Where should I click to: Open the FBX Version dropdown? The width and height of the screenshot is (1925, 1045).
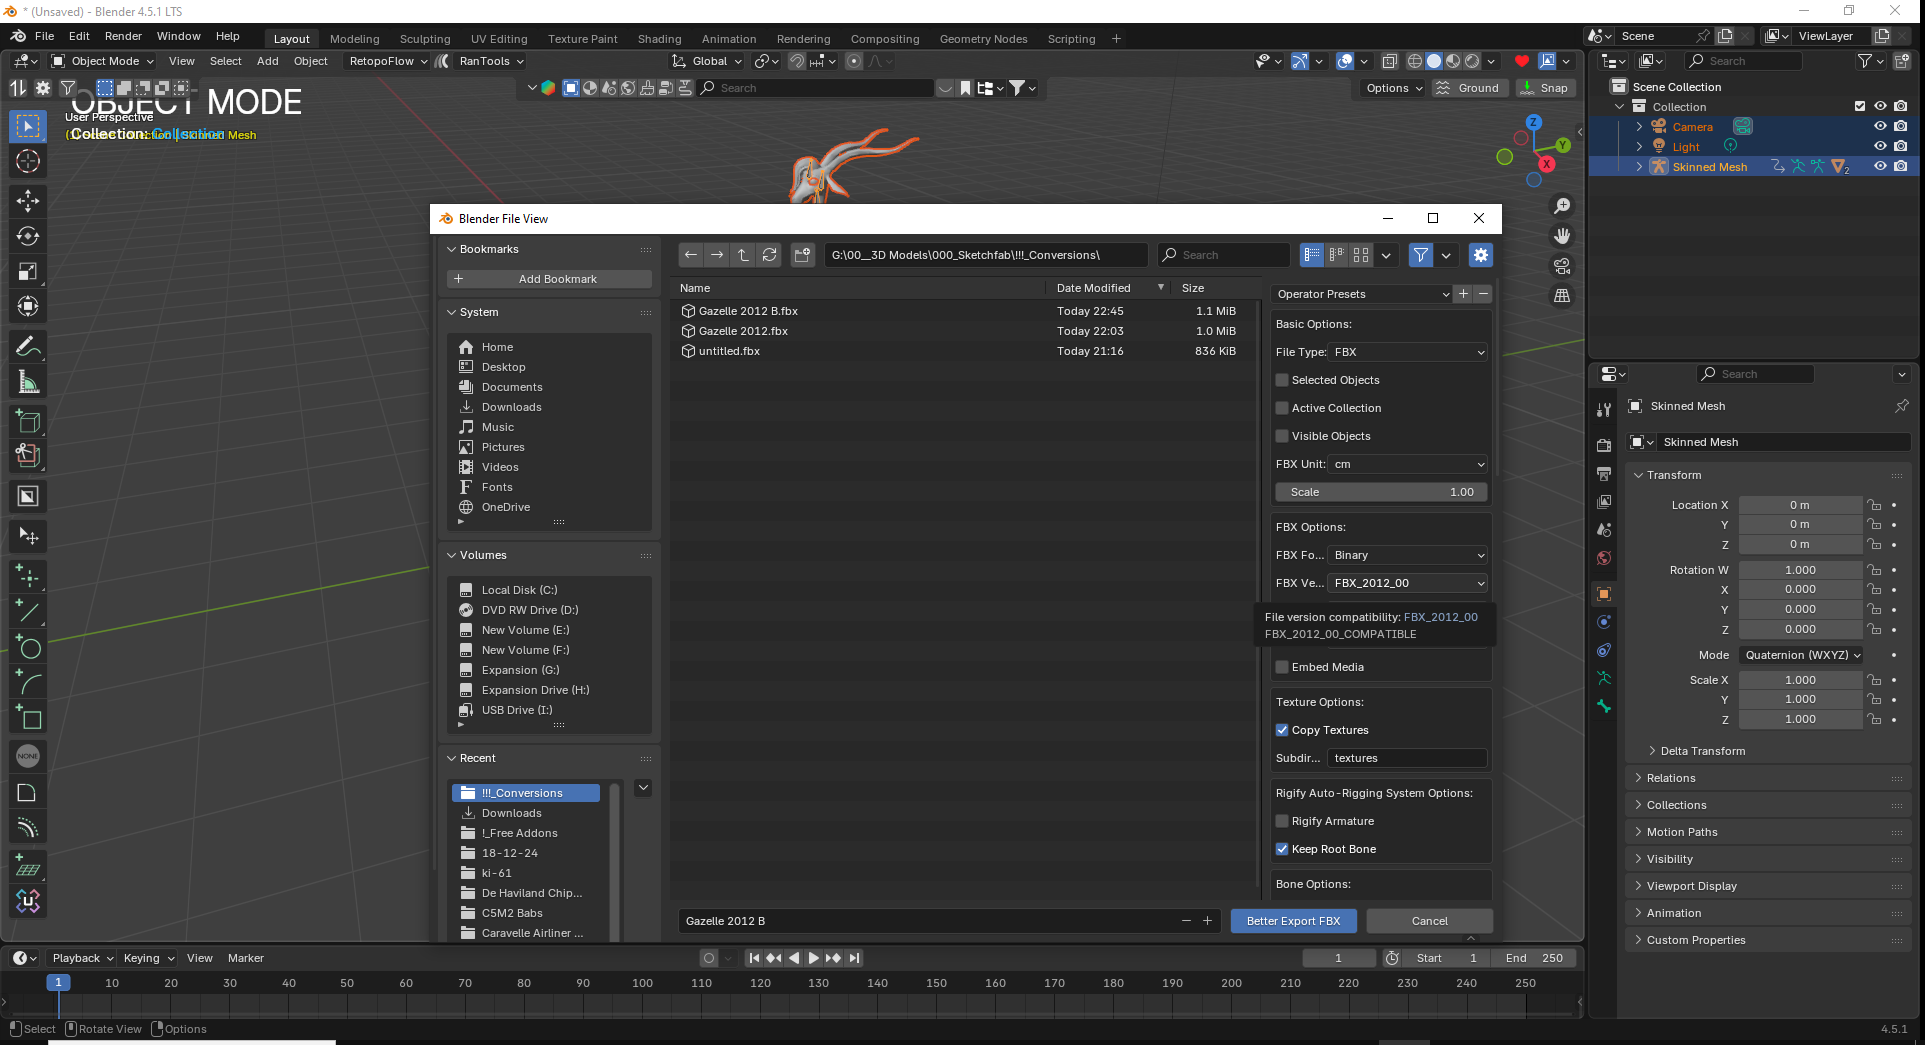pos(1408,583)
